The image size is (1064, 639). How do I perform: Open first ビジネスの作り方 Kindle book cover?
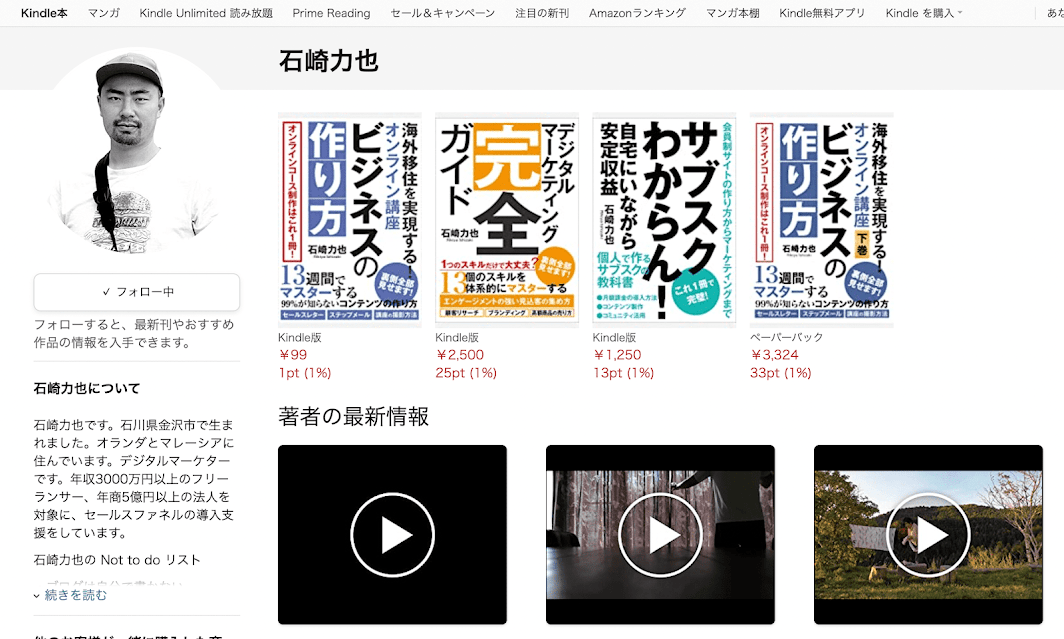pos(349,220)
